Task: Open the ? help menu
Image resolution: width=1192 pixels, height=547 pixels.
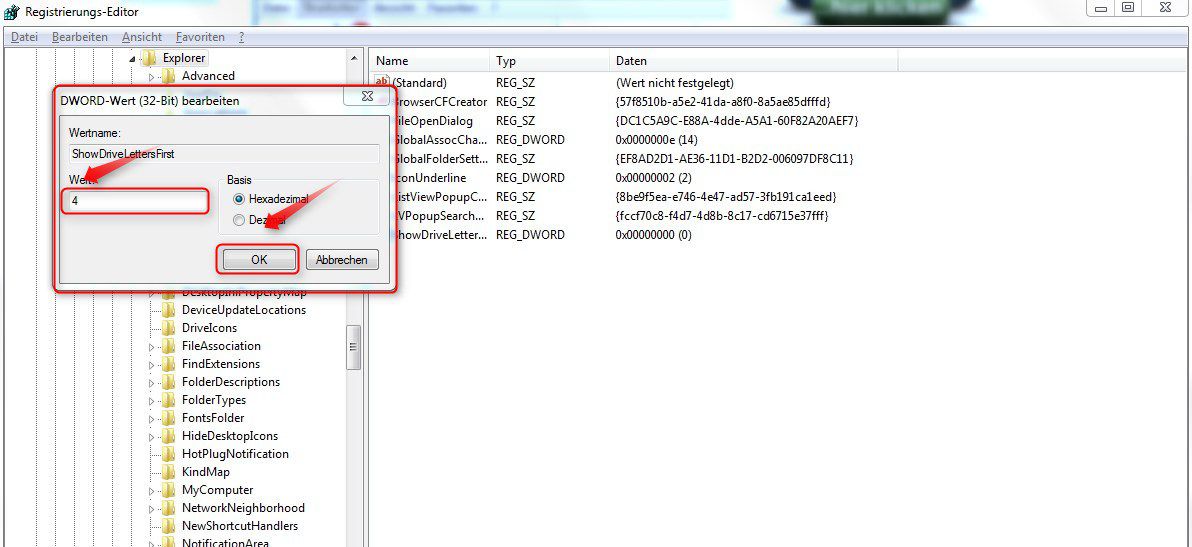Action: point(241,36)
